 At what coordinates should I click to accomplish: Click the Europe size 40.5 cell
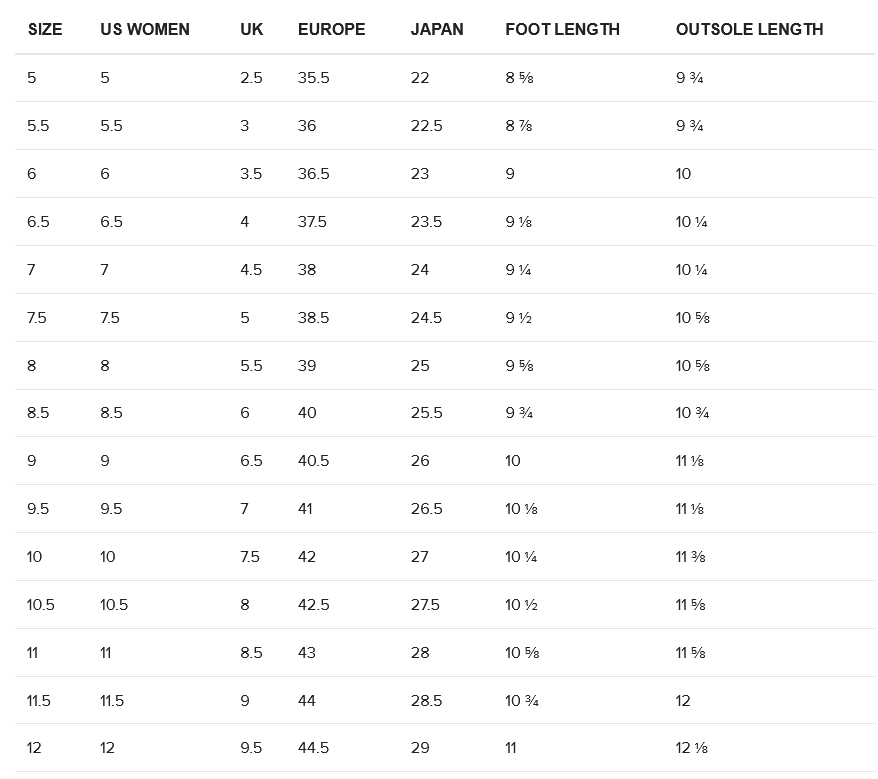[314, 461]
